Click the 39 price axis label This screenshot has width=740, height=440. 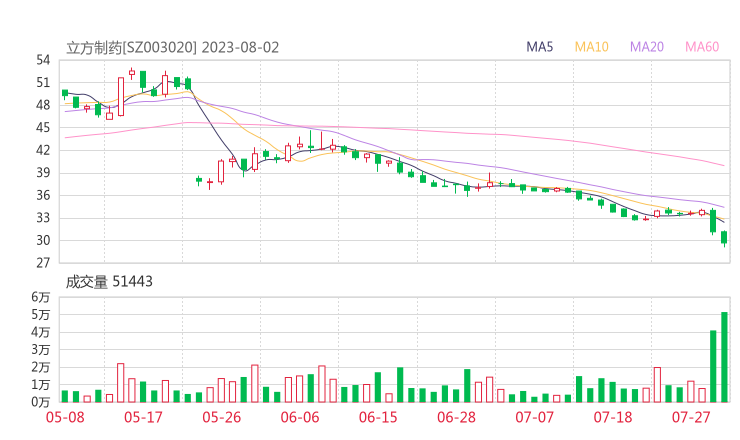[x=43, y=172]
